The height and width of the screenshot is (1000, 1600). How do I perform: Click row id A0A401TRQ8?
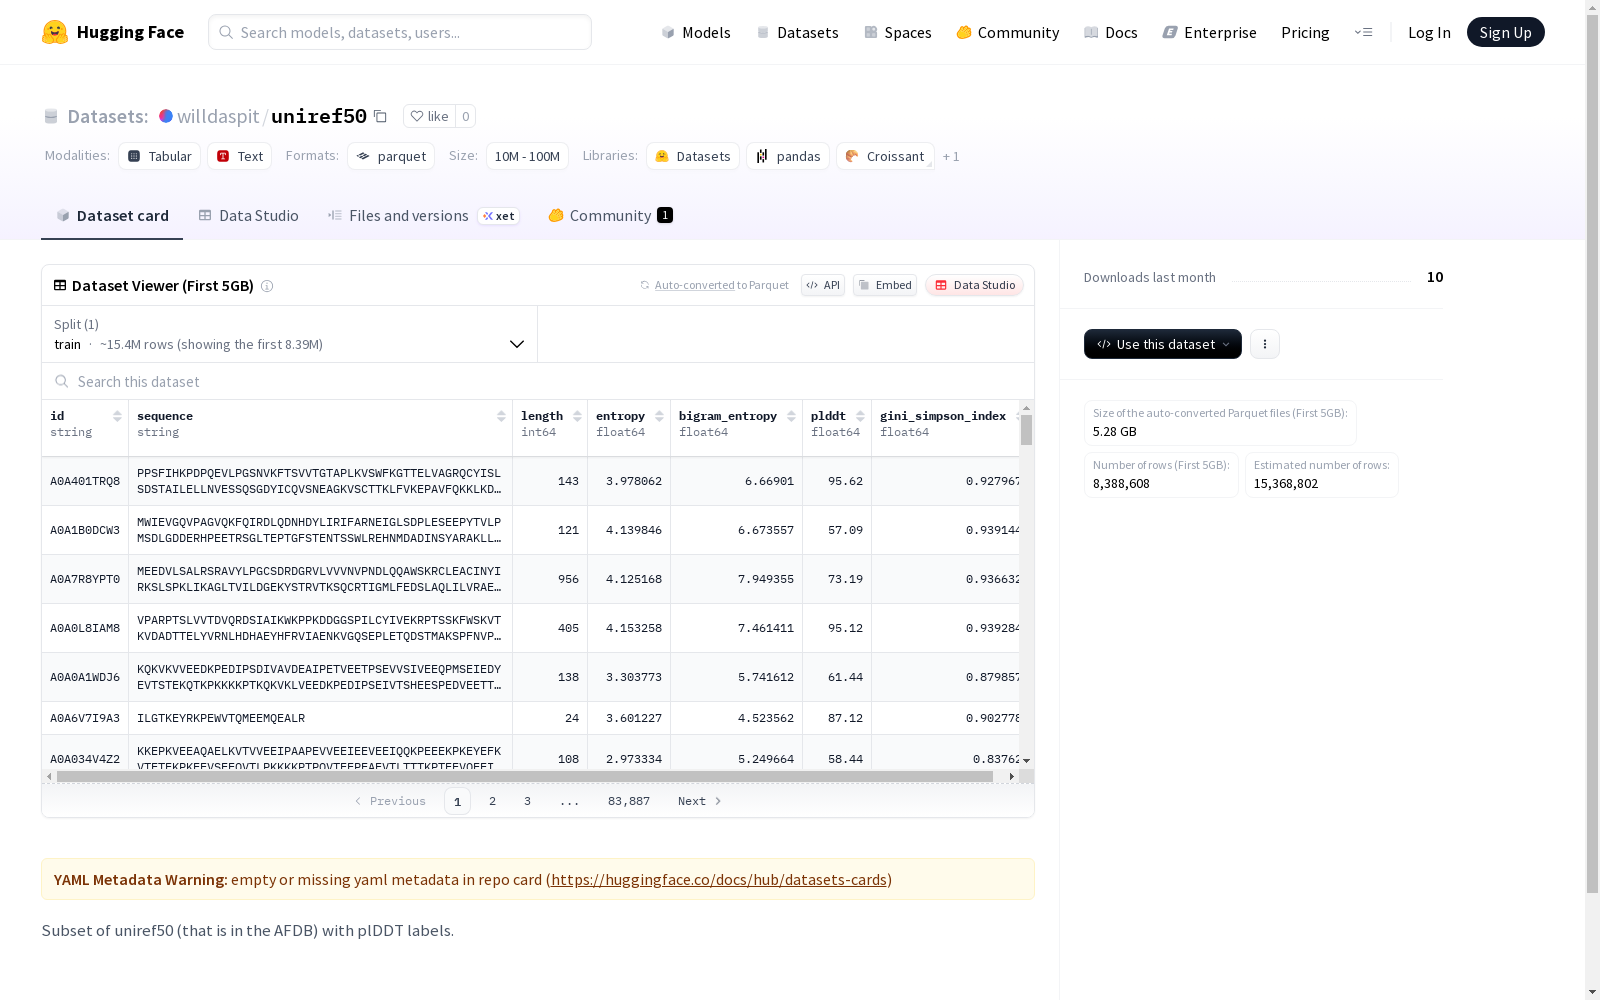(x=85, y=481)
